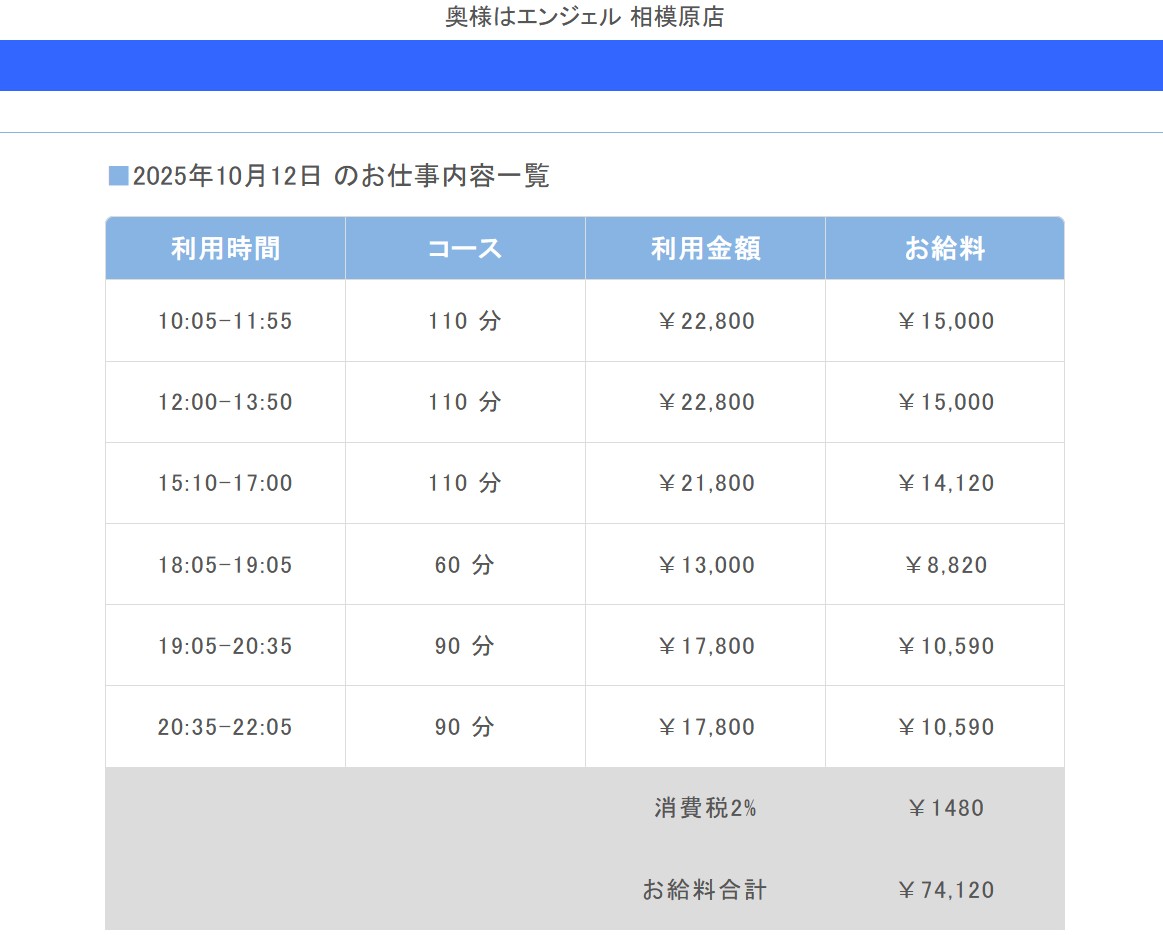Click the page title 奥様はエンジェル 相模原店
The width and height of the screenshot is (1163, 935).
(x=584, y=17)
